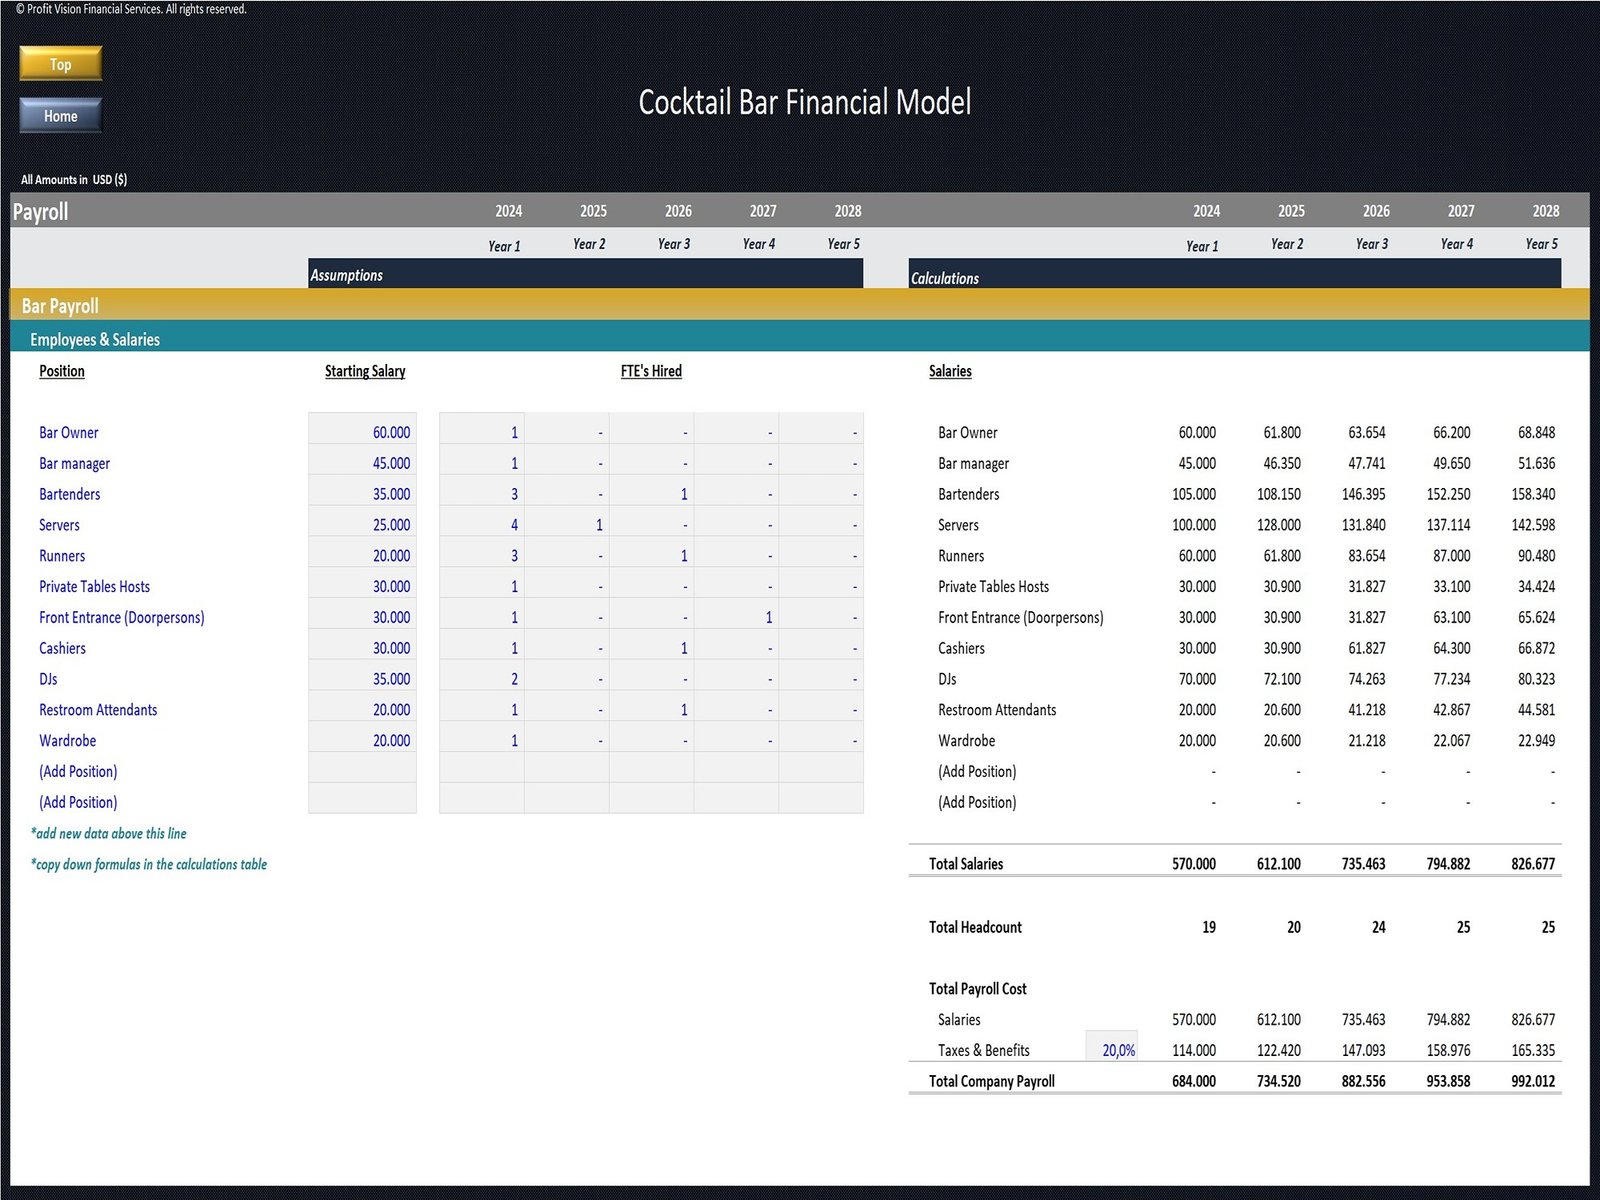Select the Bar Payroll gold banner
The width and height of the screenshot is (1600, 1200).
coord(800,306)
